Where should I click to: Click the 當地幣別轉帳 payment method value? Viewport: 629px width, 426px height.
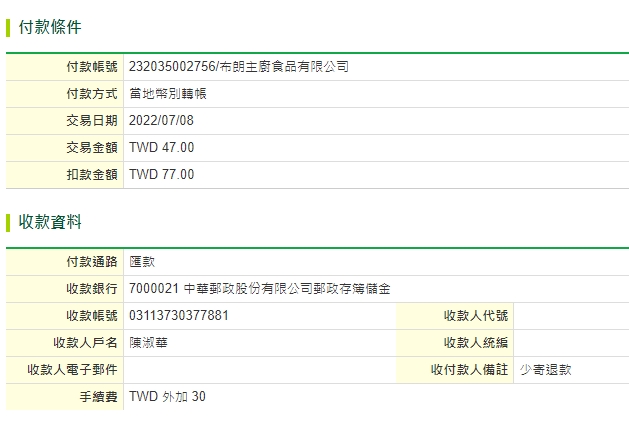pos(168,93)
